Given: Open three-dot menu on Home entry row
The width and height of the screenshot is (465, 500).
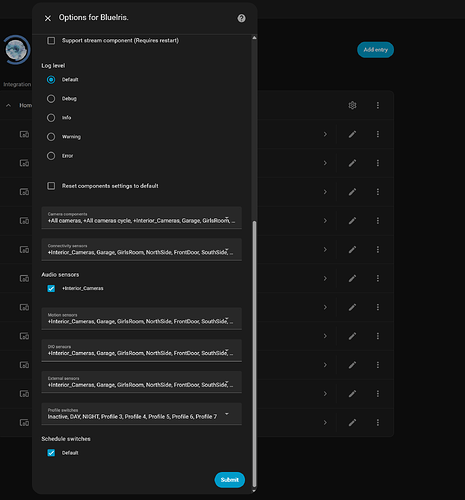Looking at the screenshot, I should 378,105.
